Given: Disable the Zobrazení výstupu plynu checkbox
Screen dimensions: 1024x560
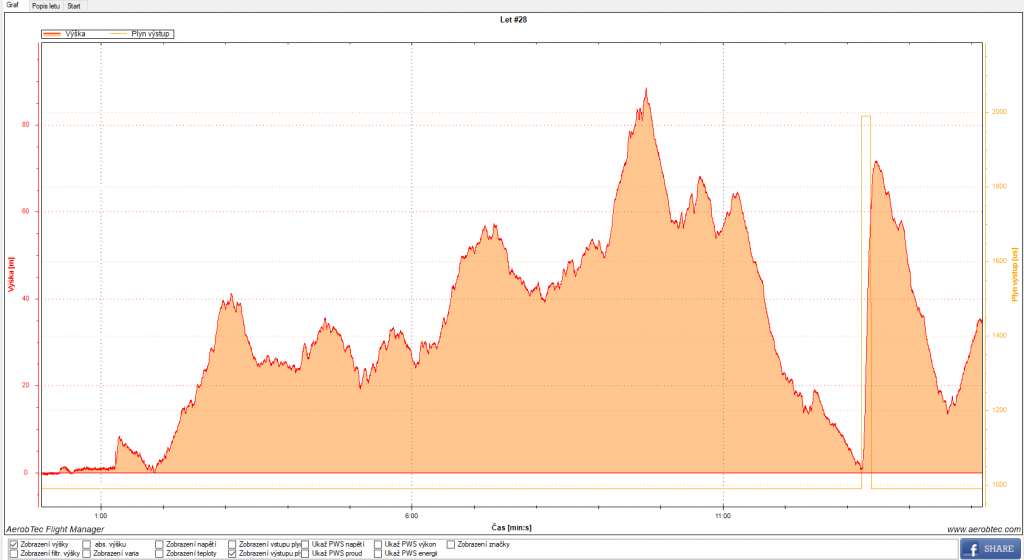Looking at the screenshot, I should point(233,553).
